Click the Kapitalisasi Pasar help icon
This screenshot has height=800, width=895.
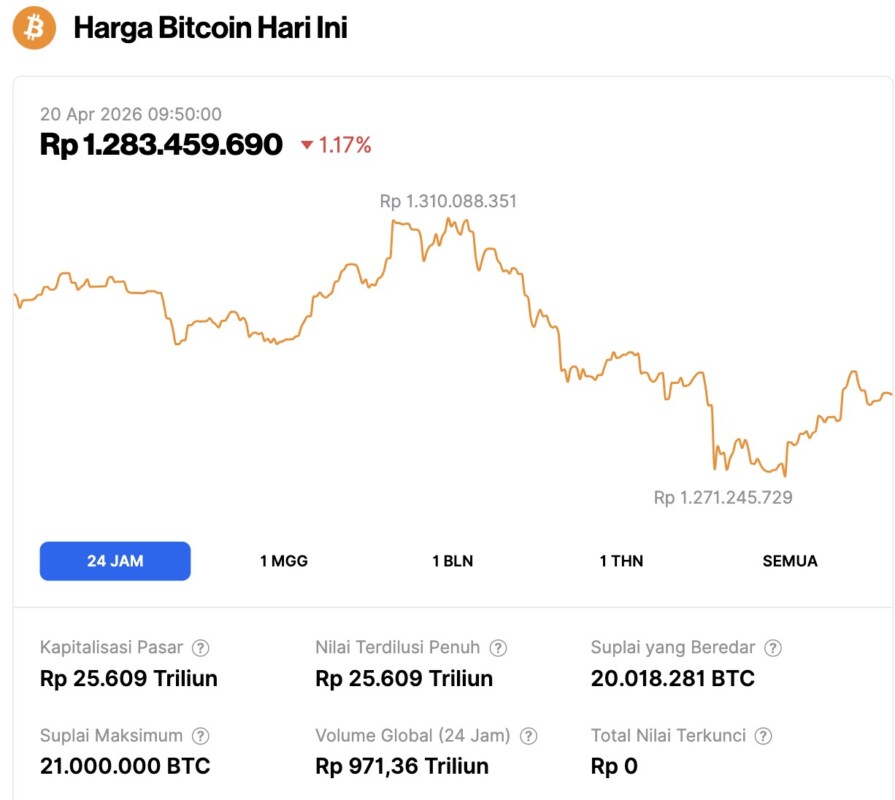coord(200,648)
